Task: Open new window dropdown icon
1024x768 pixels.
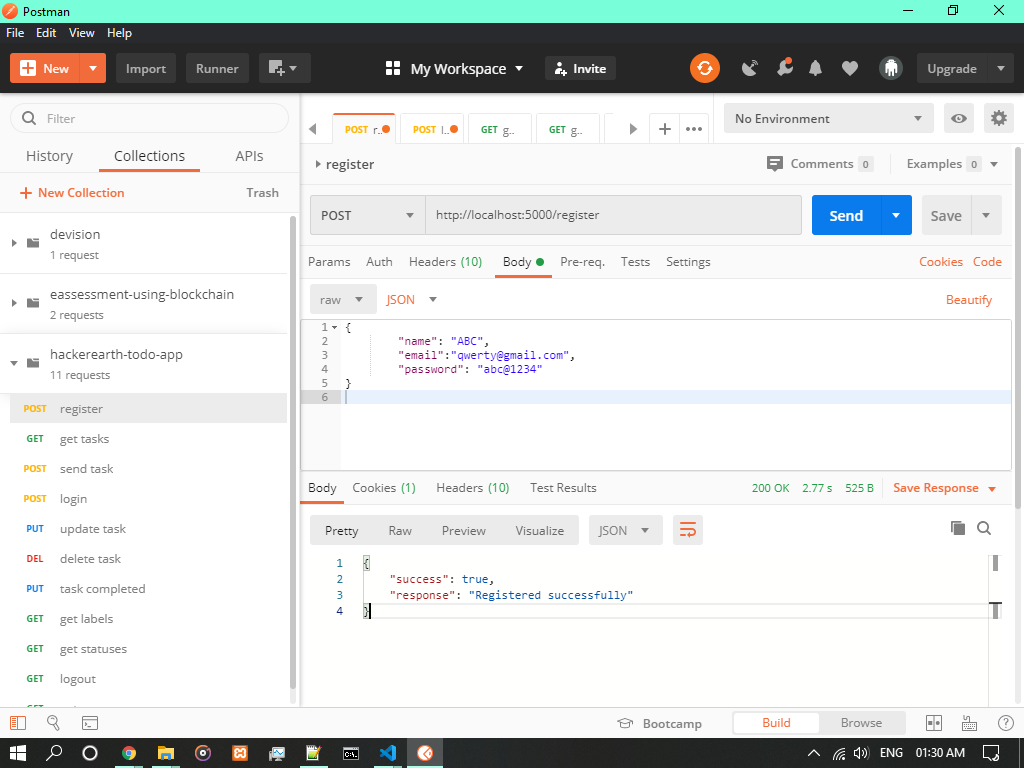Action: tap(284, 69)
